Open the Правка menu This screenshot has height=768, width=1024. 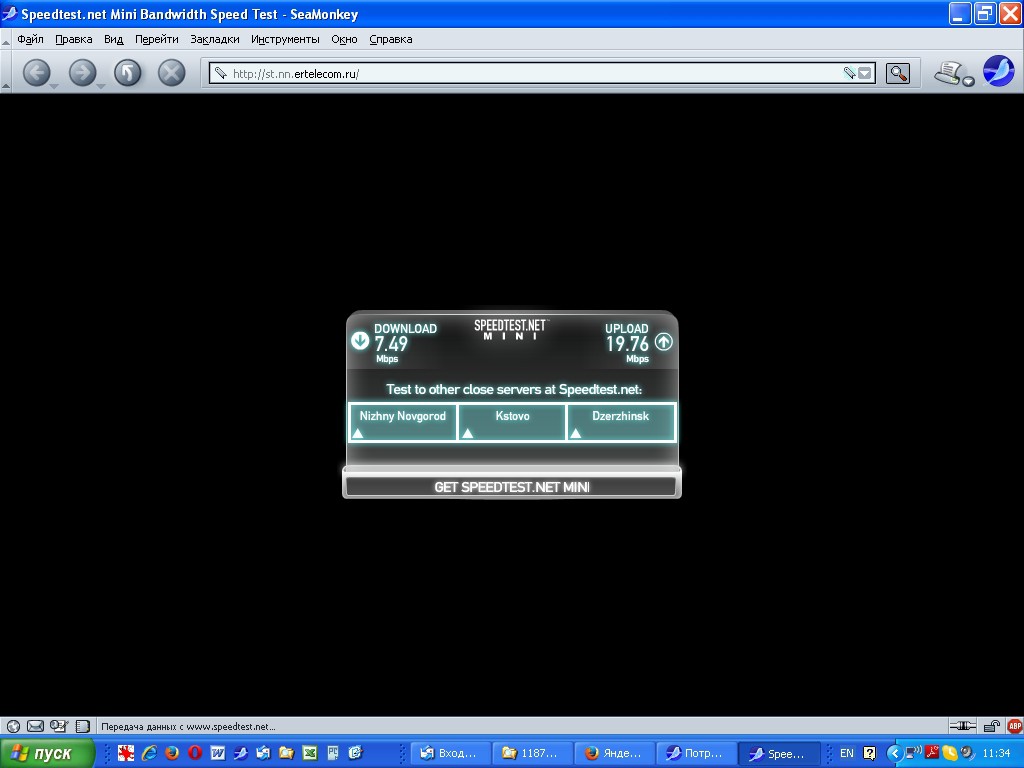(74, 39)
